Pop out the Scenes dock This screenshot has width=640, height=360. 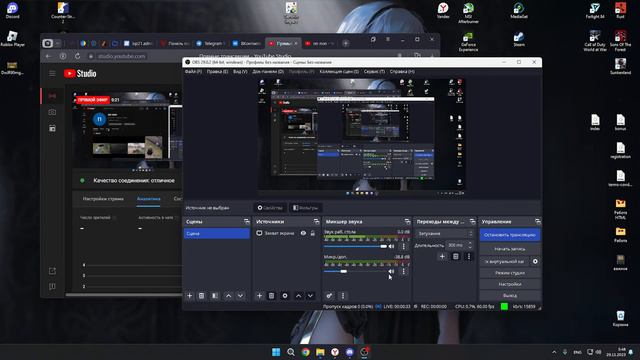tap(247, 221)
